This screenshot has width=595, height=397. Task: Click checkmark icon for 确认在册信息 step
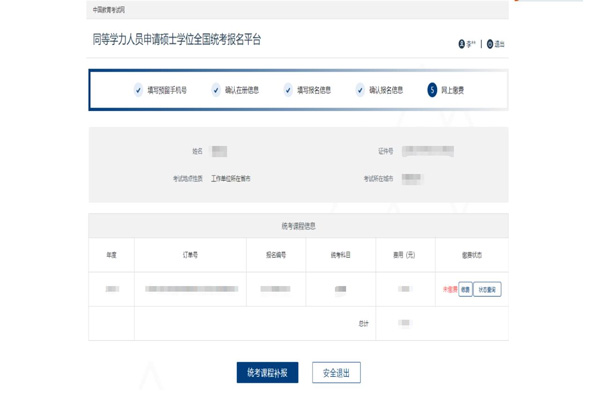tap(216, 90)
